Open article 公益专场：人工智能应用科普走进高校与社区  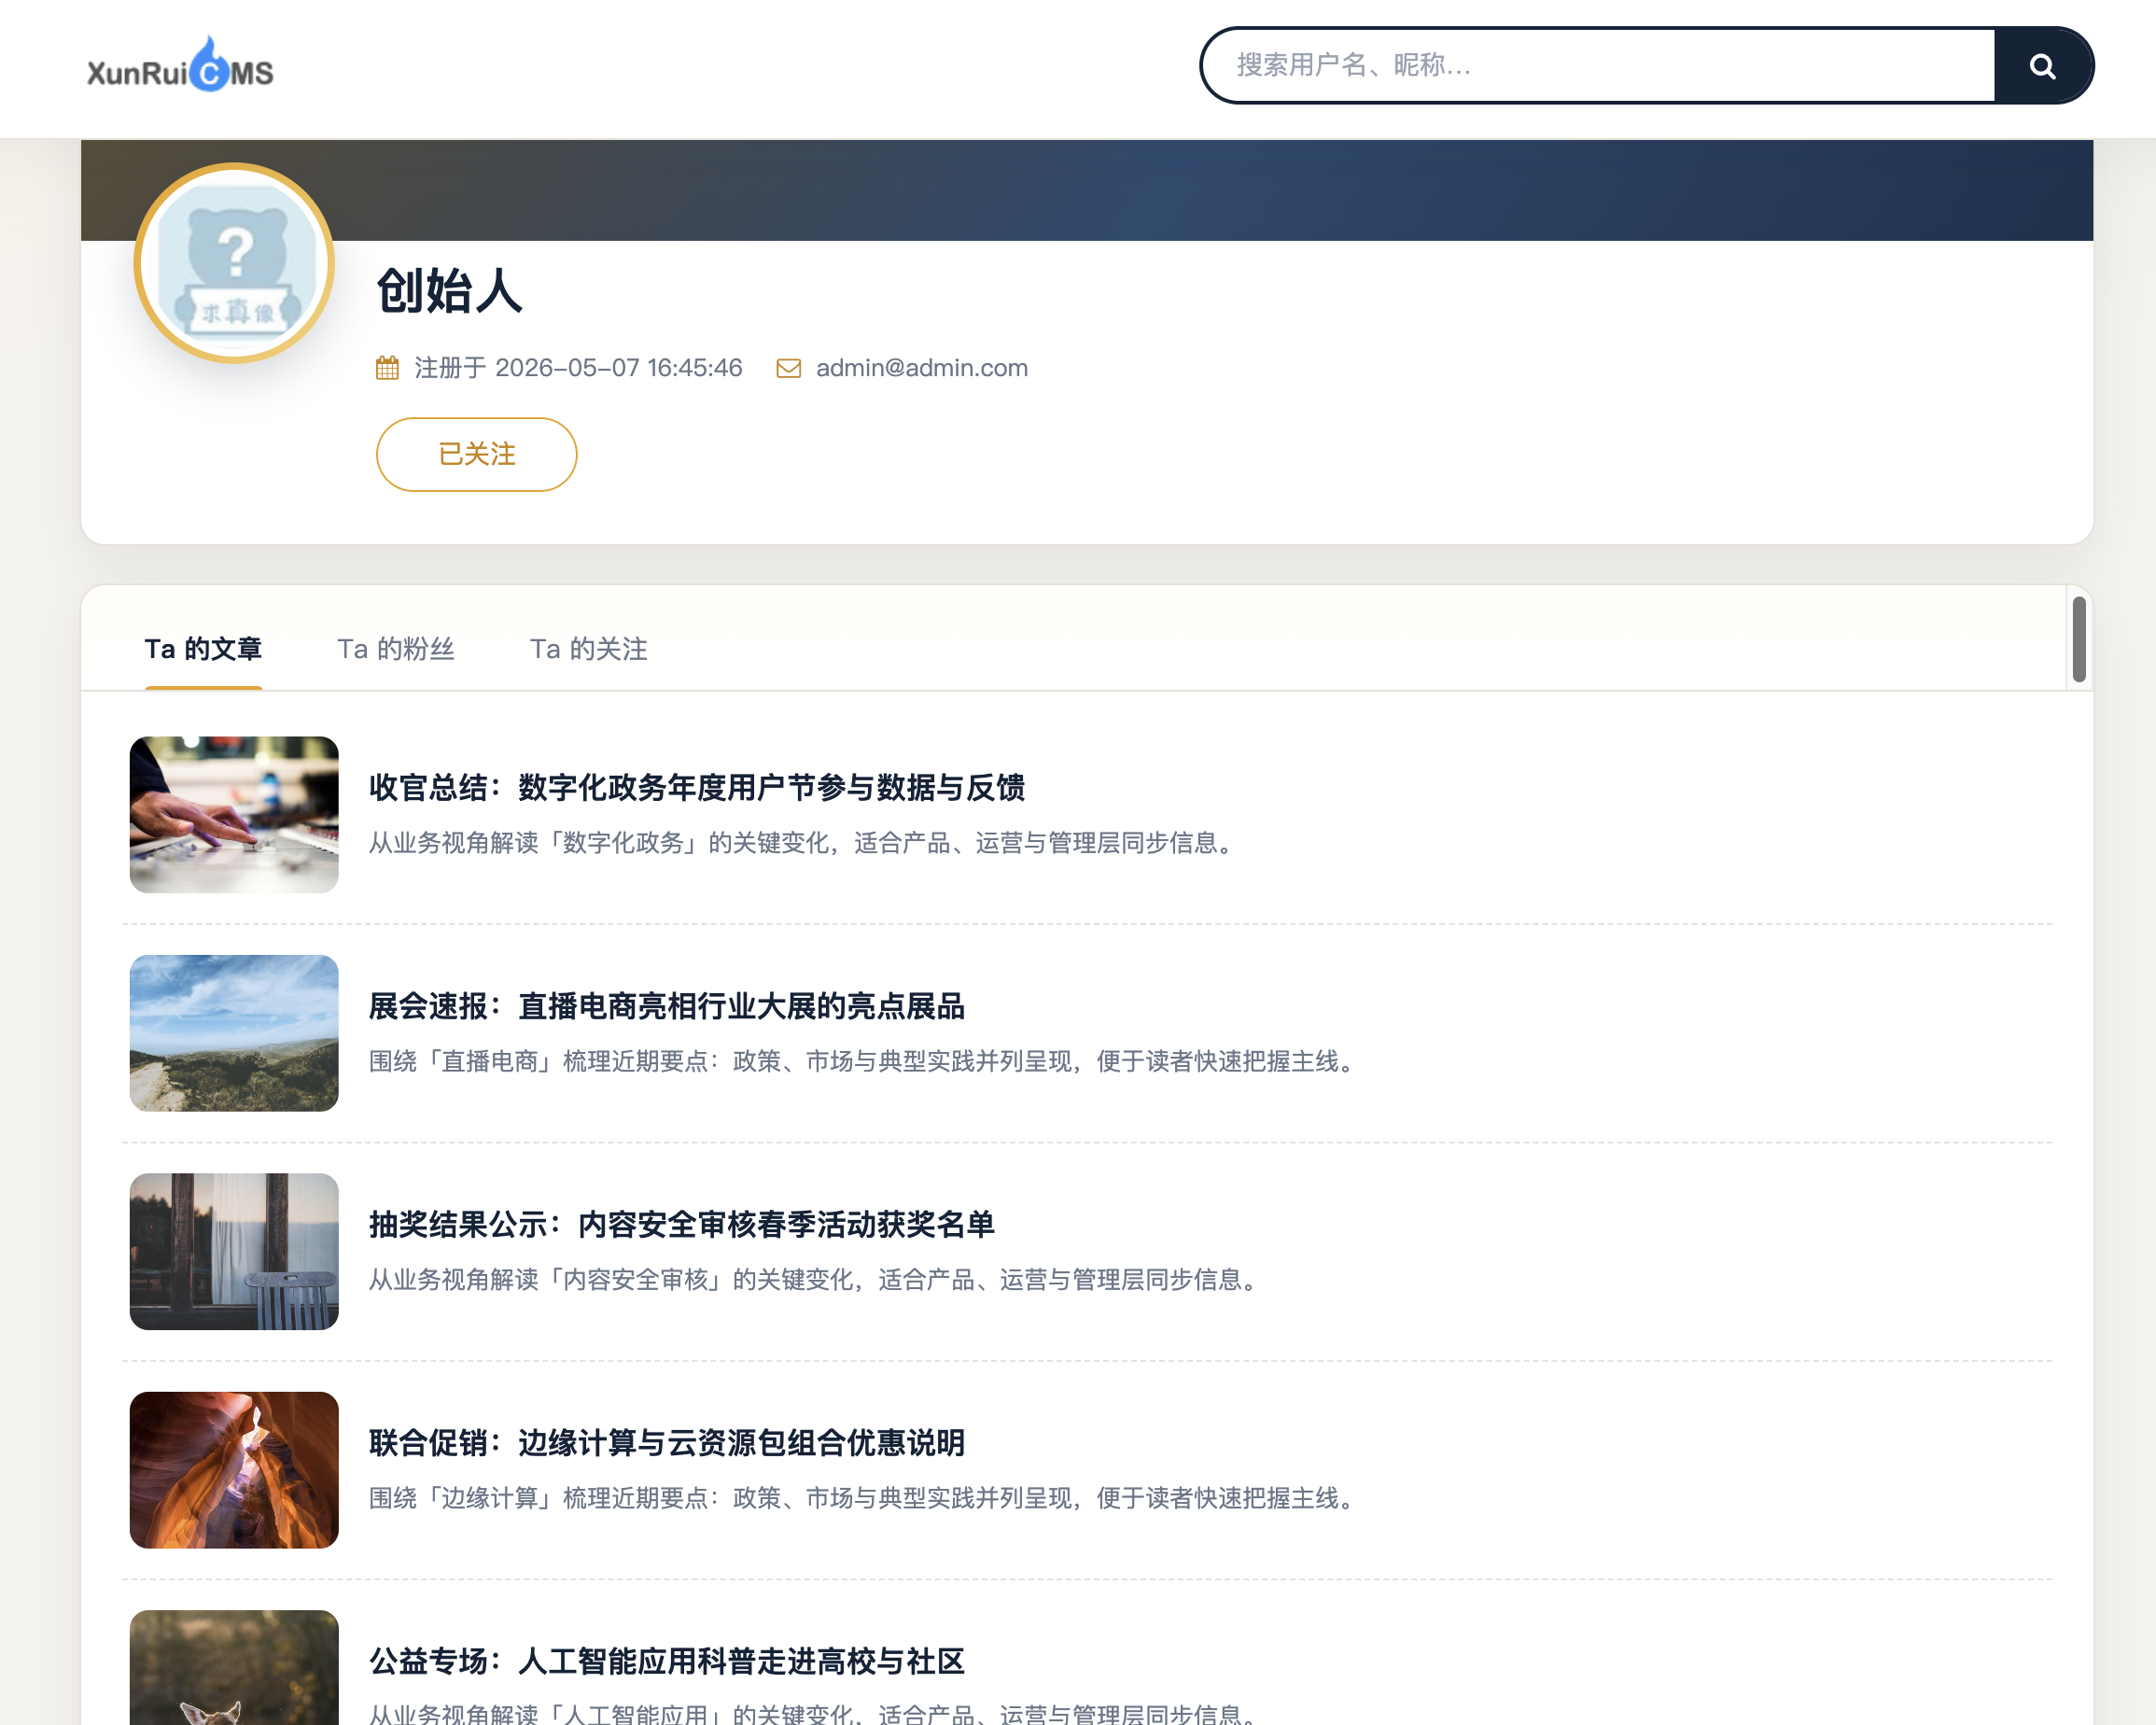click(667, 1661)
